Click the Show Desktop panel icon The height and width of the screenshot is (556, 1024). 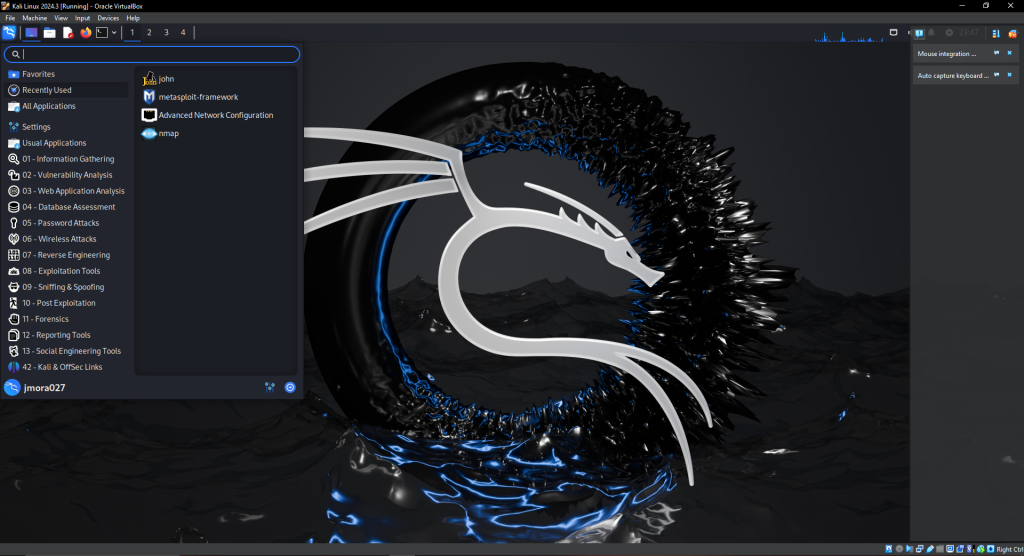click(x=31, y=32)
